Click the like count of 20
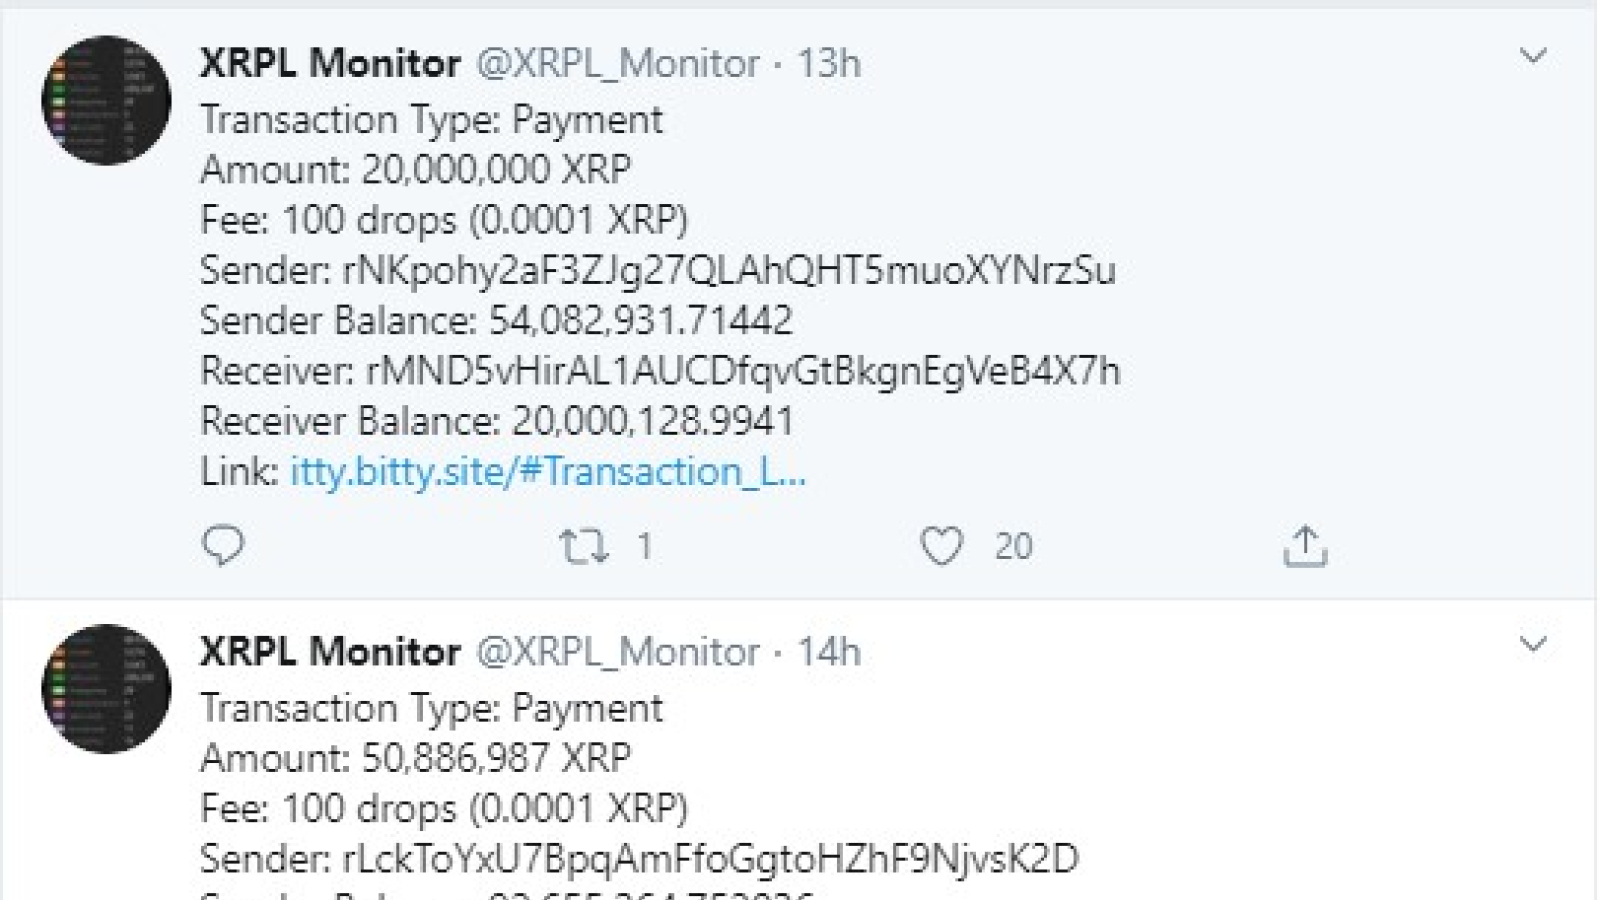 [1013, 546]
